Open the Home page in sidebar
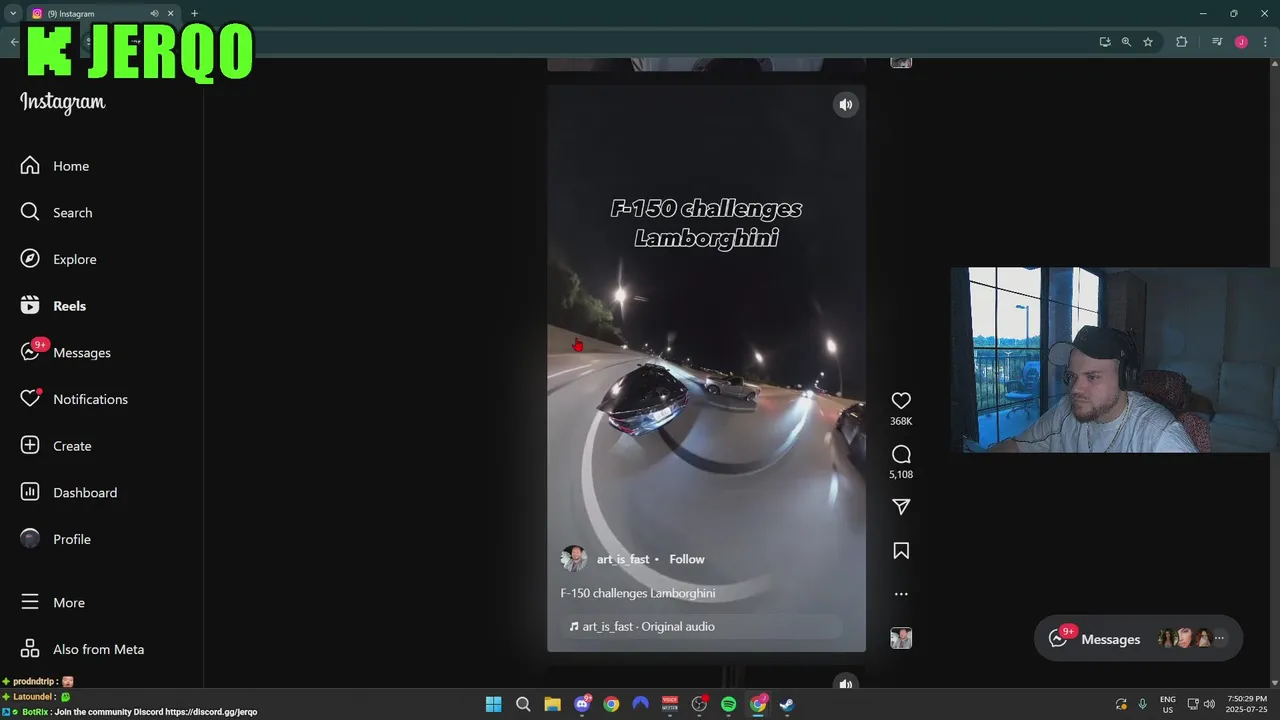 [55, 166]
